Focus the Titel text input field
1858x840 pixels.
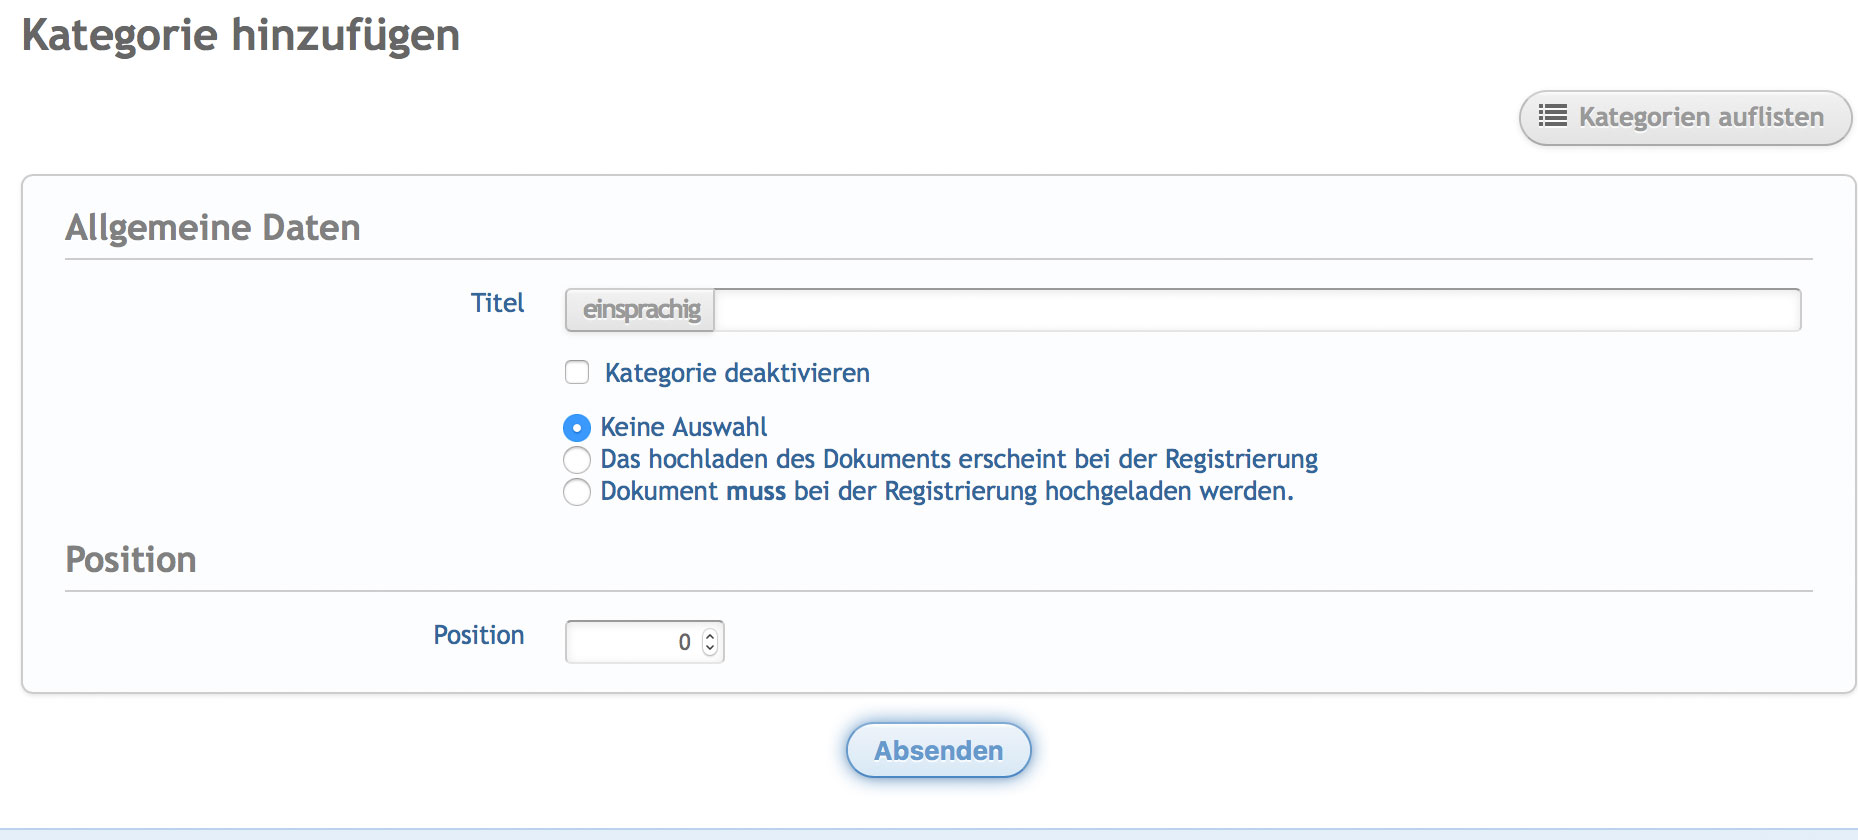pos(1257,310)
